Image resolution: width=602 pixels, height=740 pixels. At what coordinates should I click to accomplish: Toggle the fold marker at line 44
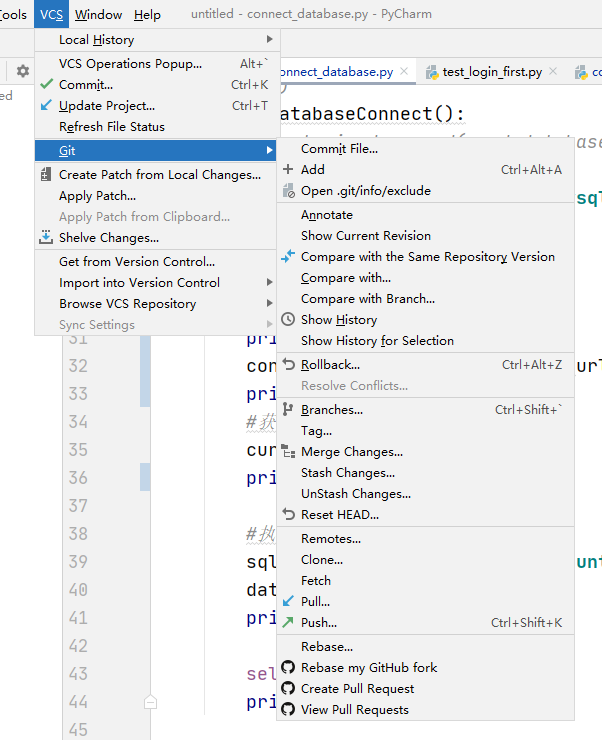(150, 702)
